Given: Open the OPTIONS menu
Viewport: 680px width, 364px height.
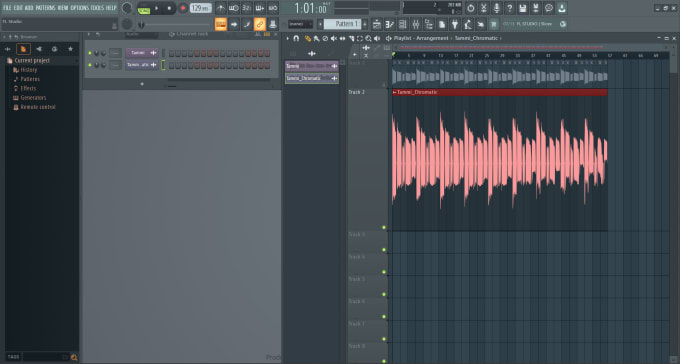Looking at the screenshot, I should (79, 8).
